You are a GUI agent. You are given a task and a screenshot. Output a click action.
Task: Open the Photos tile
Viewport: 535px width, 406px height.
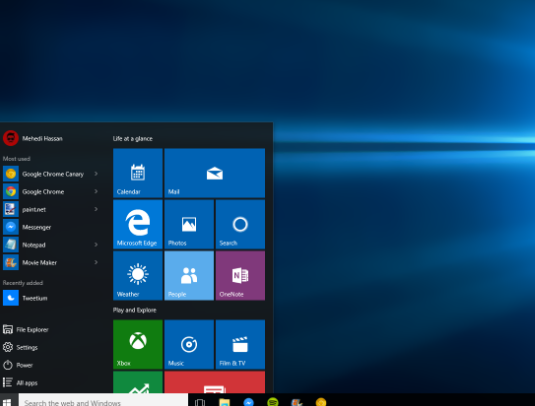[189, 224]
